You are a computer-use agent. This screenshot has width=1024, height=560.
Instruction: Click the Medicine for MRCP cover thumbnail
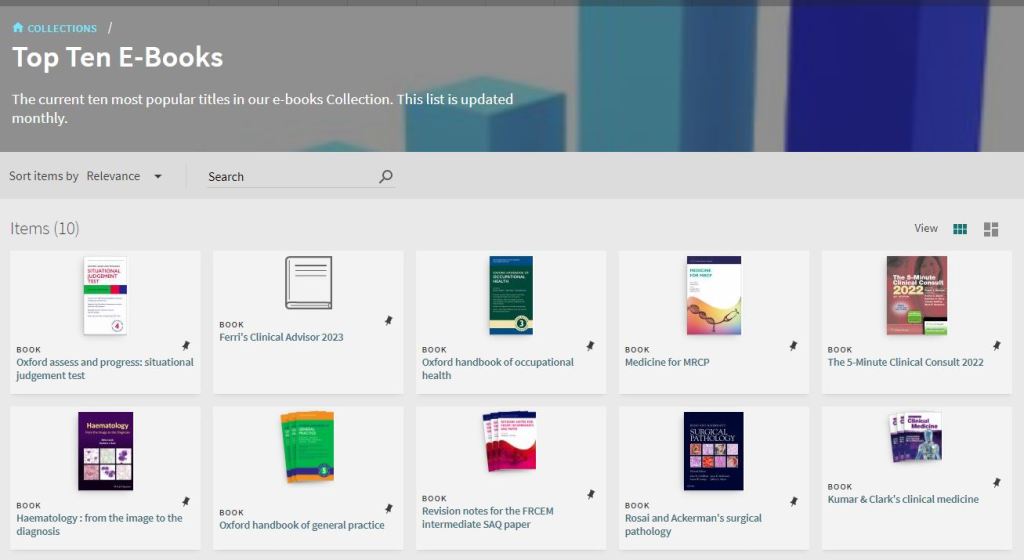point(713,295)
